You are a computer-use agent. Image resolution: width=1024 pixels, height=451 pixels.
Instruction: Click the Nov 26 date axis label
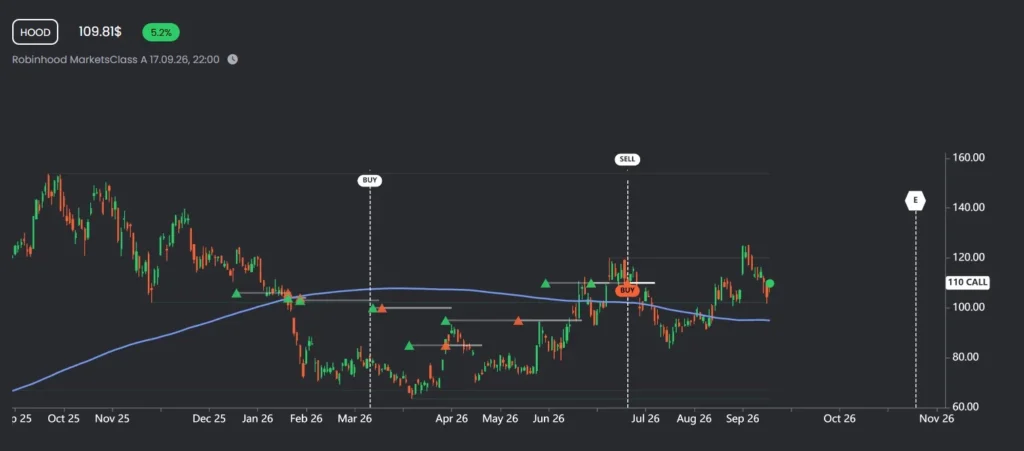[937, 418]
